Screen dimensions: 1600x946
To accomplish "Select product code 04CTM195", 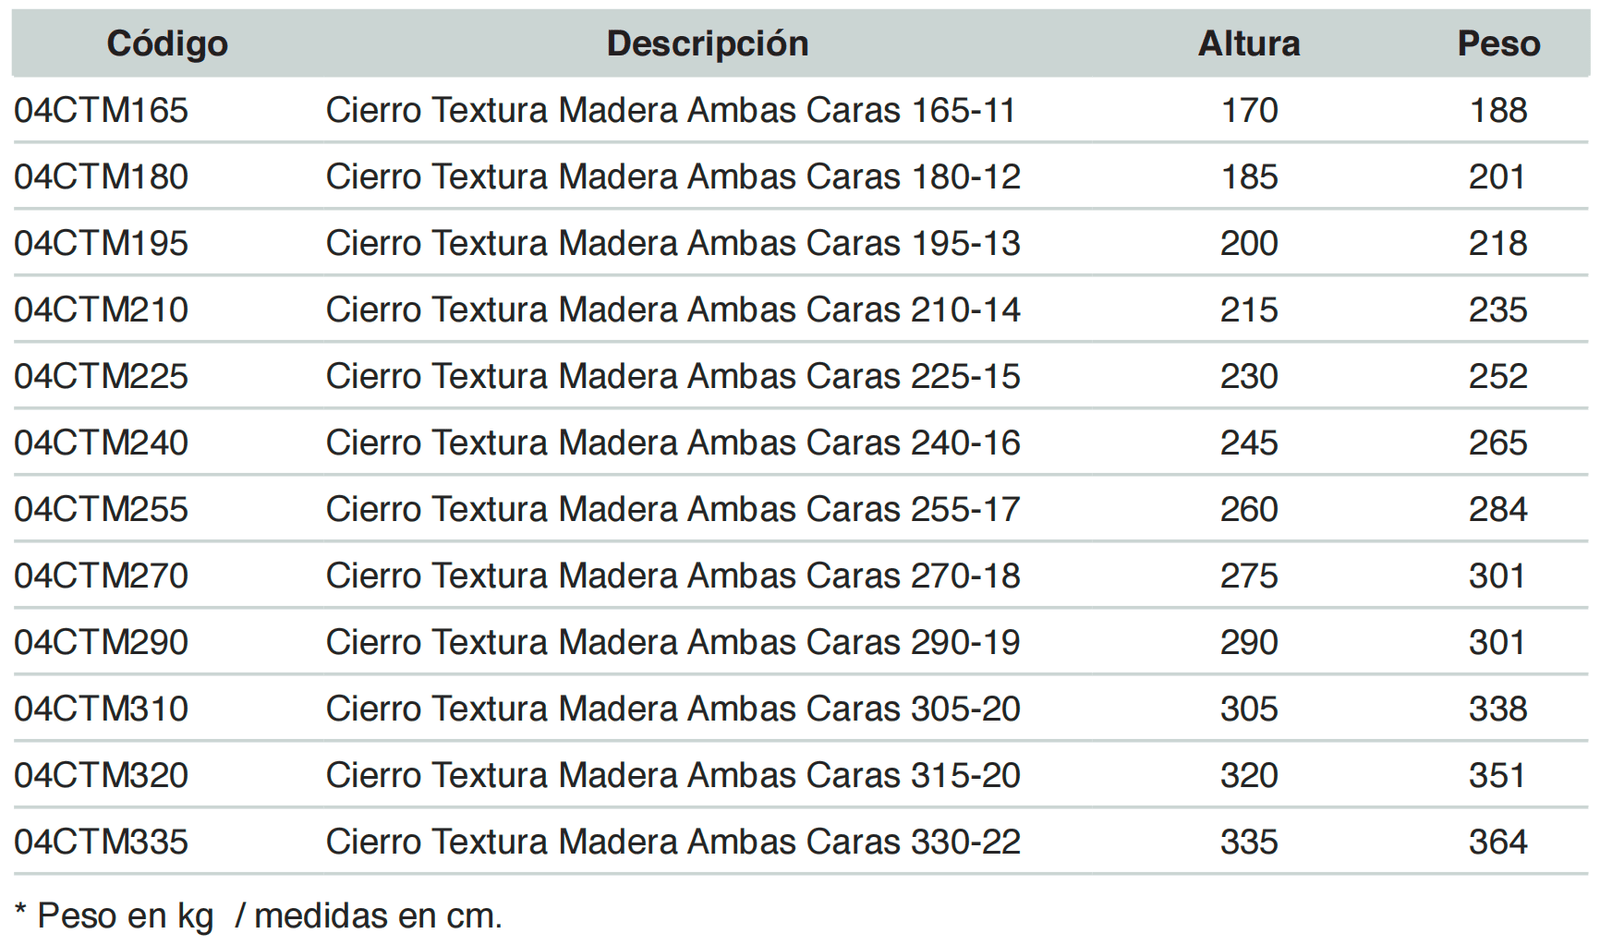I will [x=101, y=243].
